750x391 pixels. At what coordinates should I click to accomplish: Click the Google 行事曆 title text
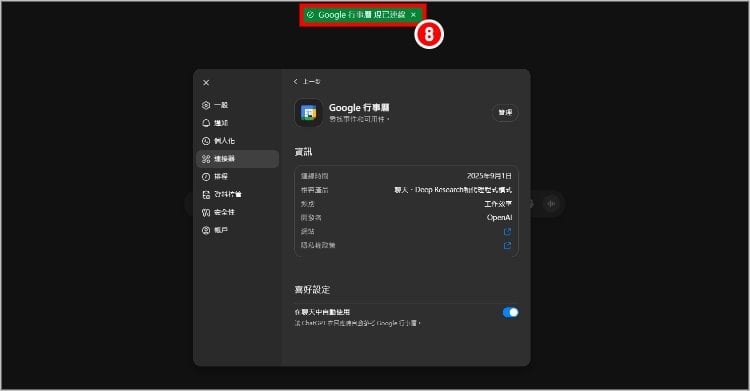point(359,108)
